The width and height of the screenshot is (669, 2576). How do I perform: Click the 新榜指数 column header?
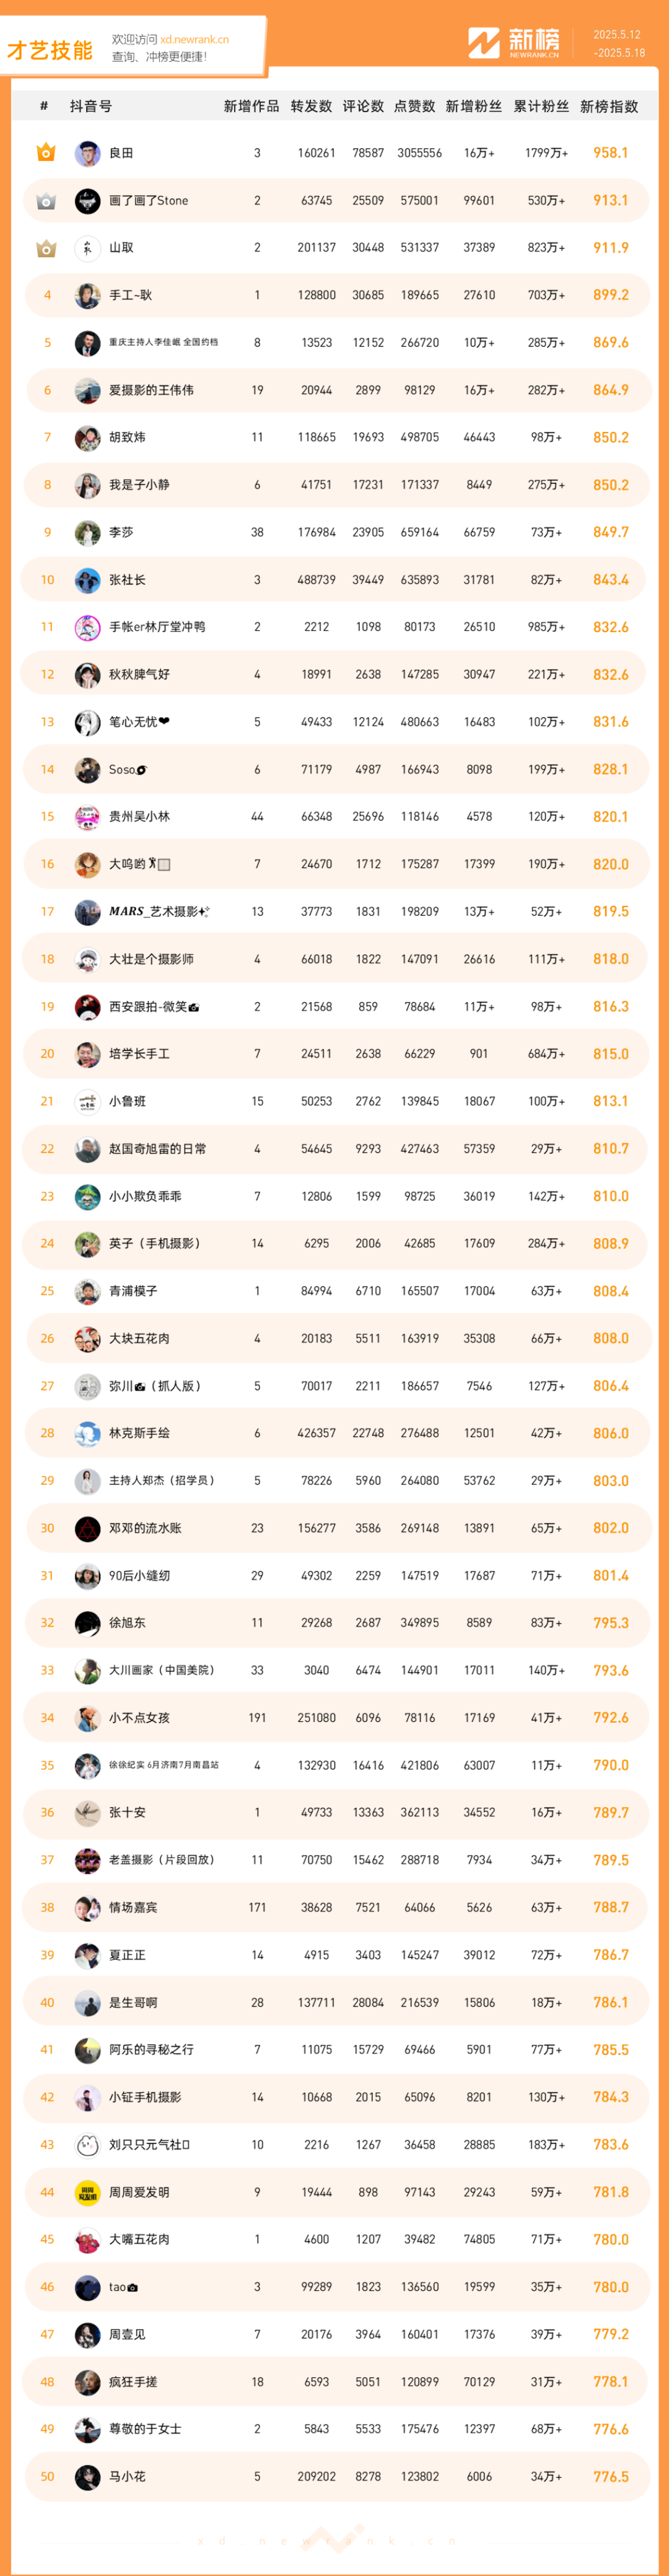coord(609,106)
